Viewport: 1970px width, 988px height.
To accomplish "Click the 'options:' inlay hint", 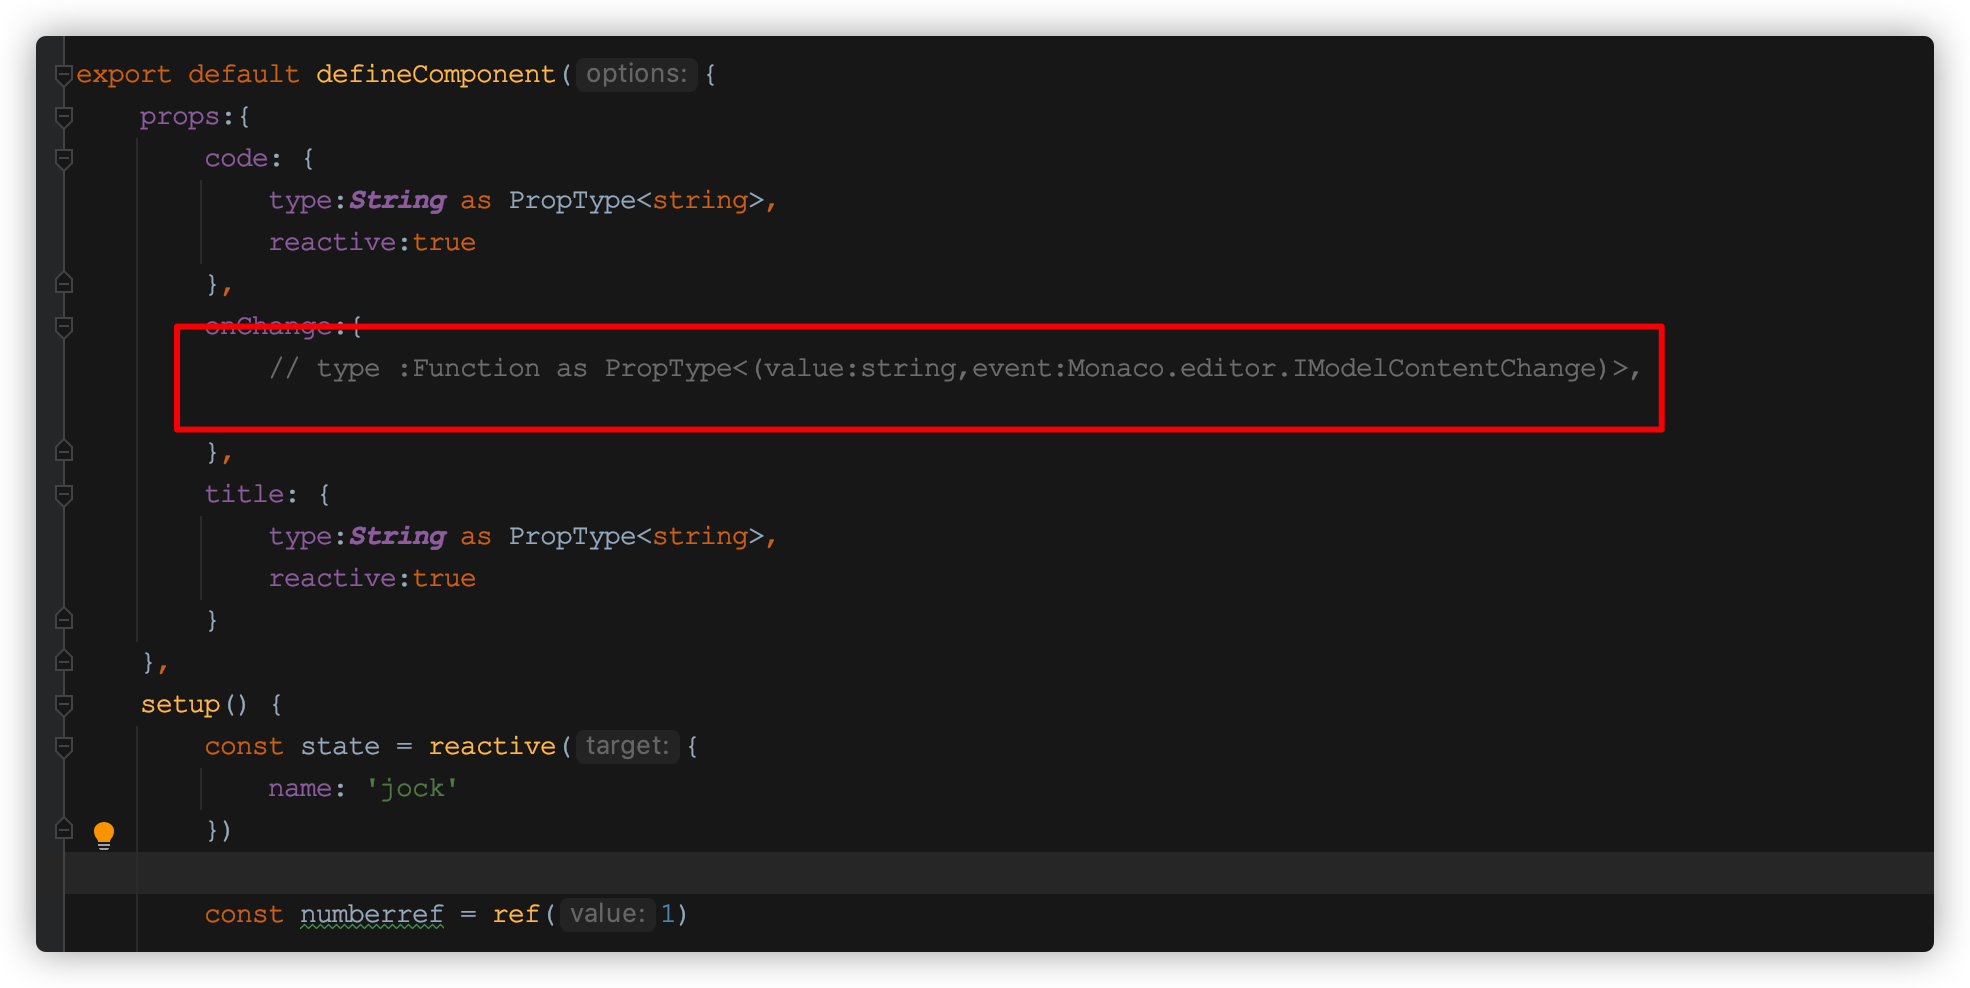I will click(636, 74).
